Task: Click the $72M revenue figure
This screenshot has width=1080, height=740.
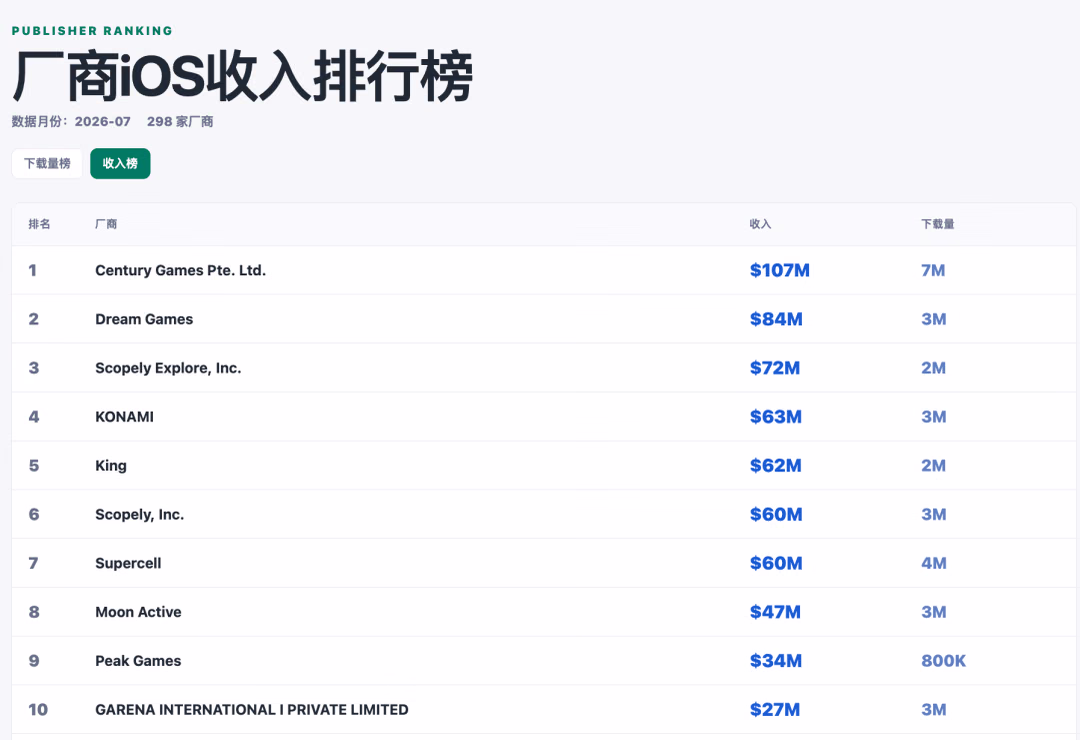Action: coord(775,368)
